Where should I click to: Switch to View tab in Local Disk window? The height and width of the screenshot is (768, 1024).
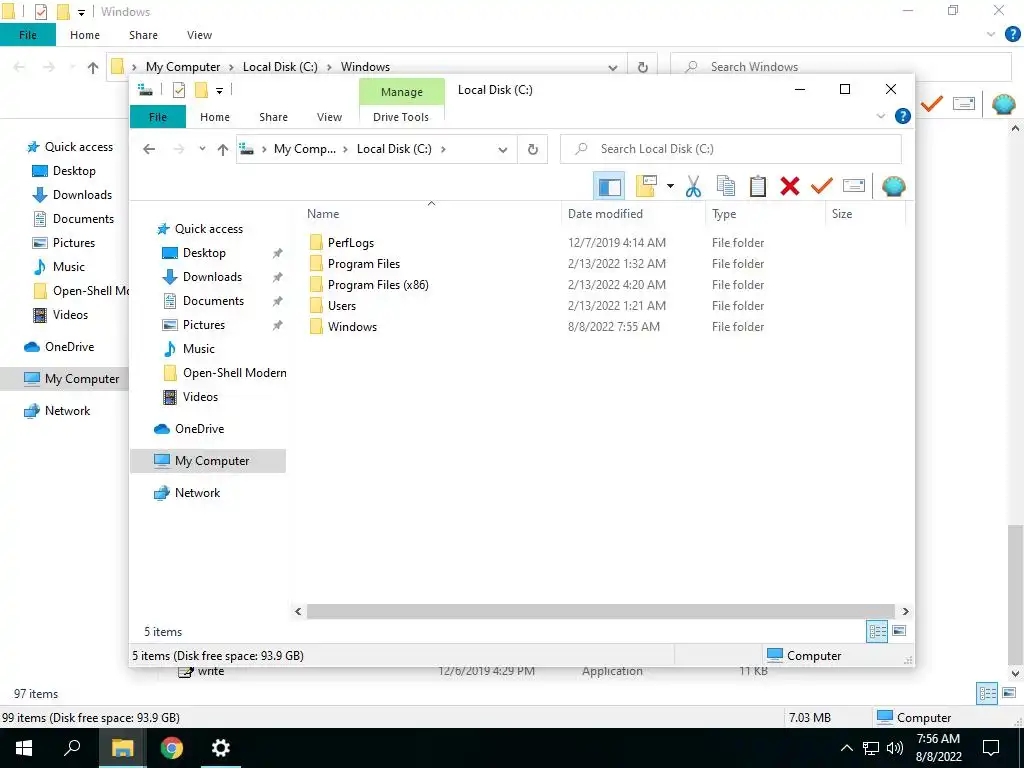pyautogui.click(x=329, y=117)
